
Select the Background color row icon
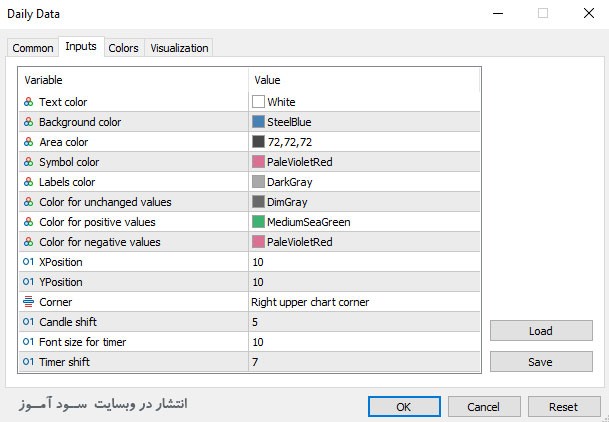click(27, 122)
